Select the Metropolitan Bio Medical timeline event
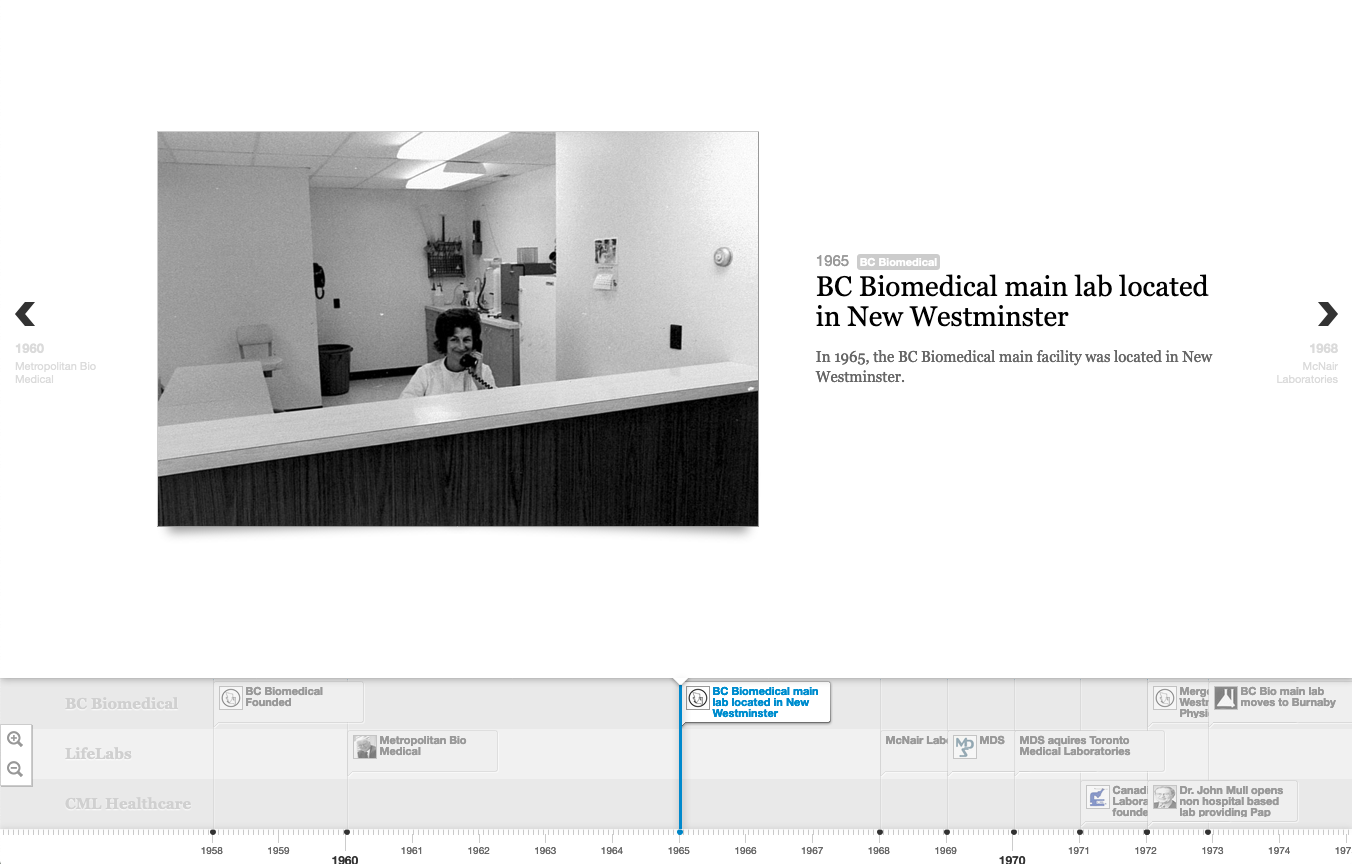 click(422, 746)
